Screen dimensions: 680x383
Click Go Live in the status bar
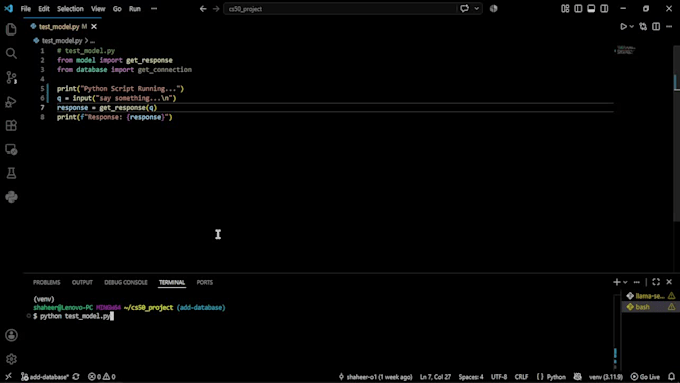point(645,376)
